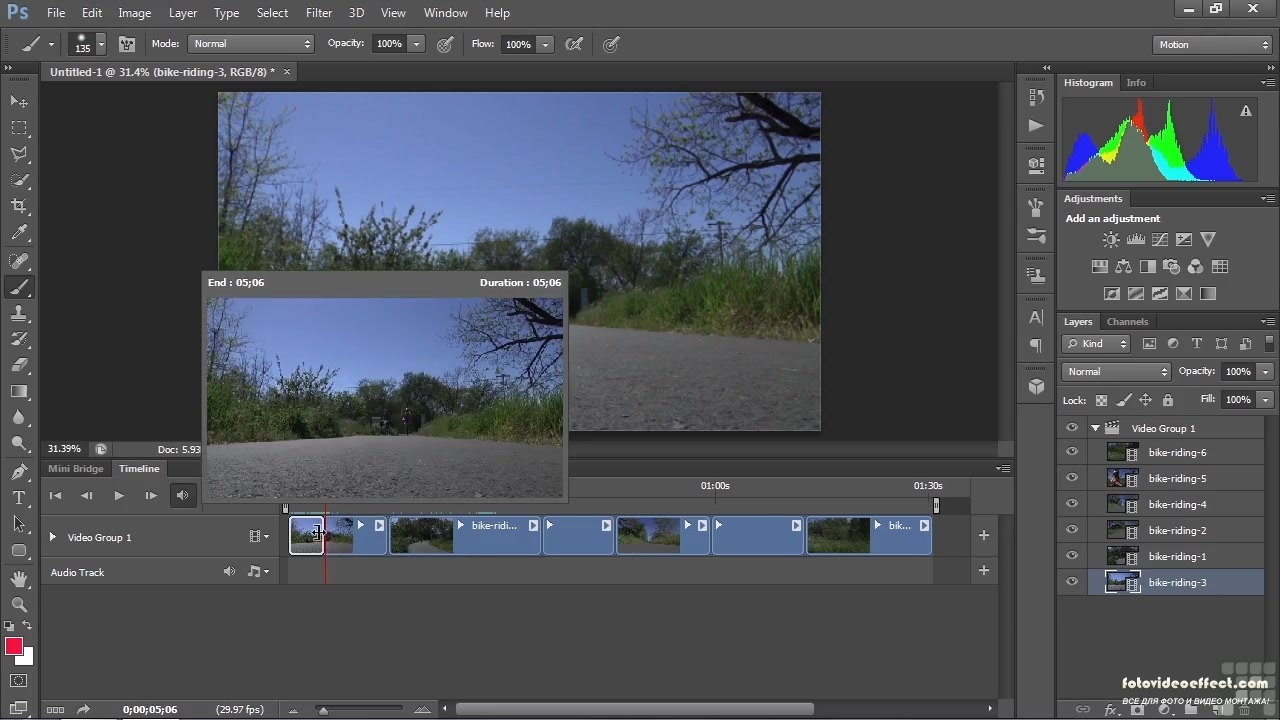This screenshot has height=720, width=1280.
Task: Enable airbrush-style build-up in options bar
Action: pos(574,44)
